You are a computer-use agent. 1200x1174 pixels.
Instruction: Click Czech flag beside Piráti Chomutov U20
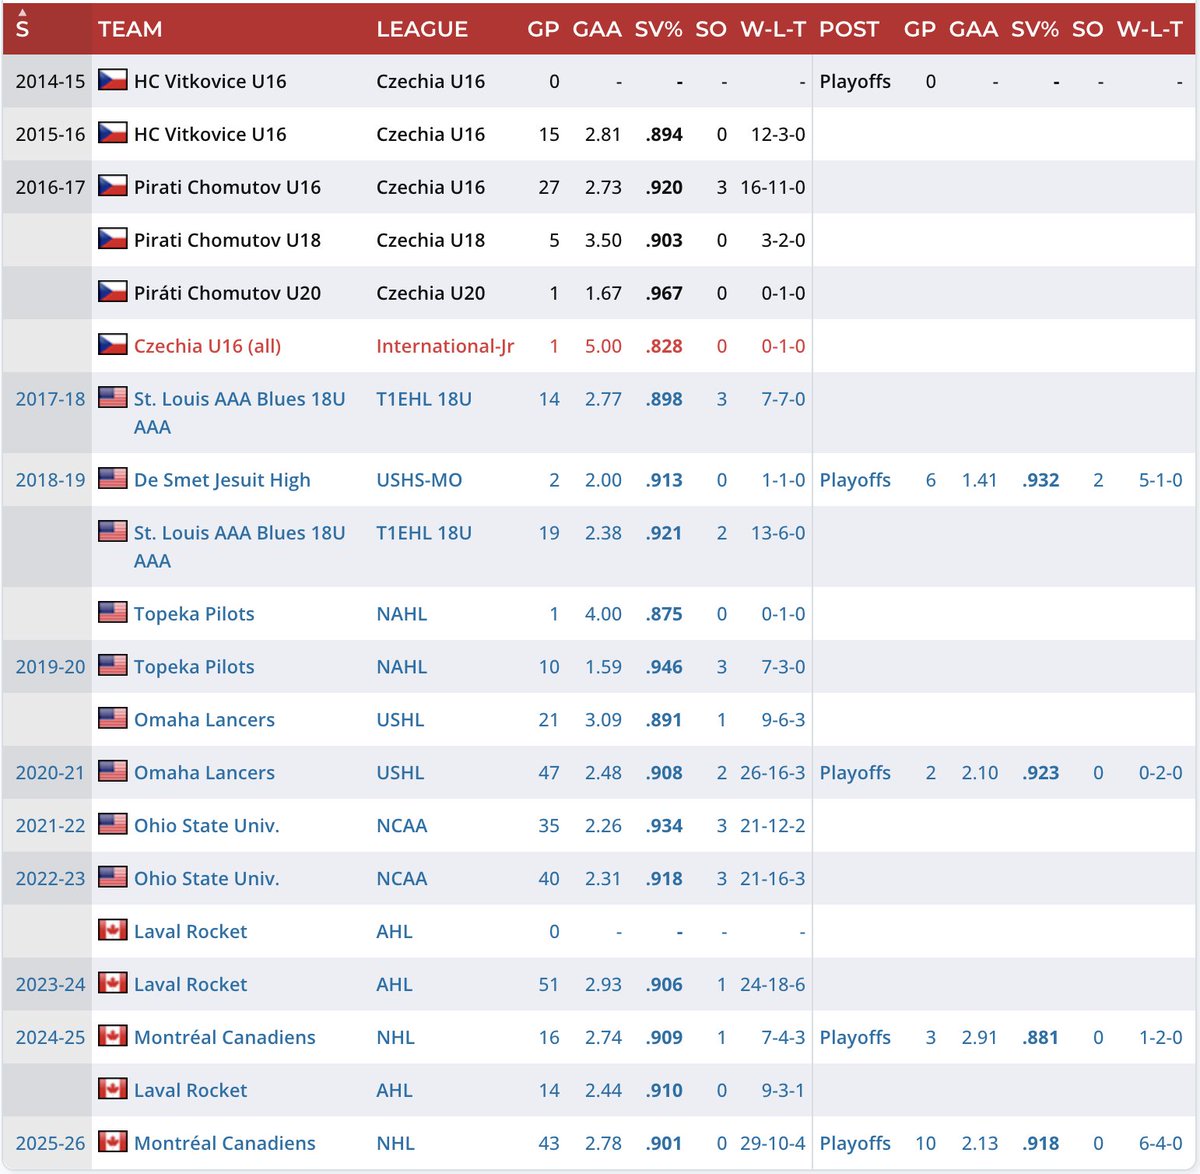point(112,292)
